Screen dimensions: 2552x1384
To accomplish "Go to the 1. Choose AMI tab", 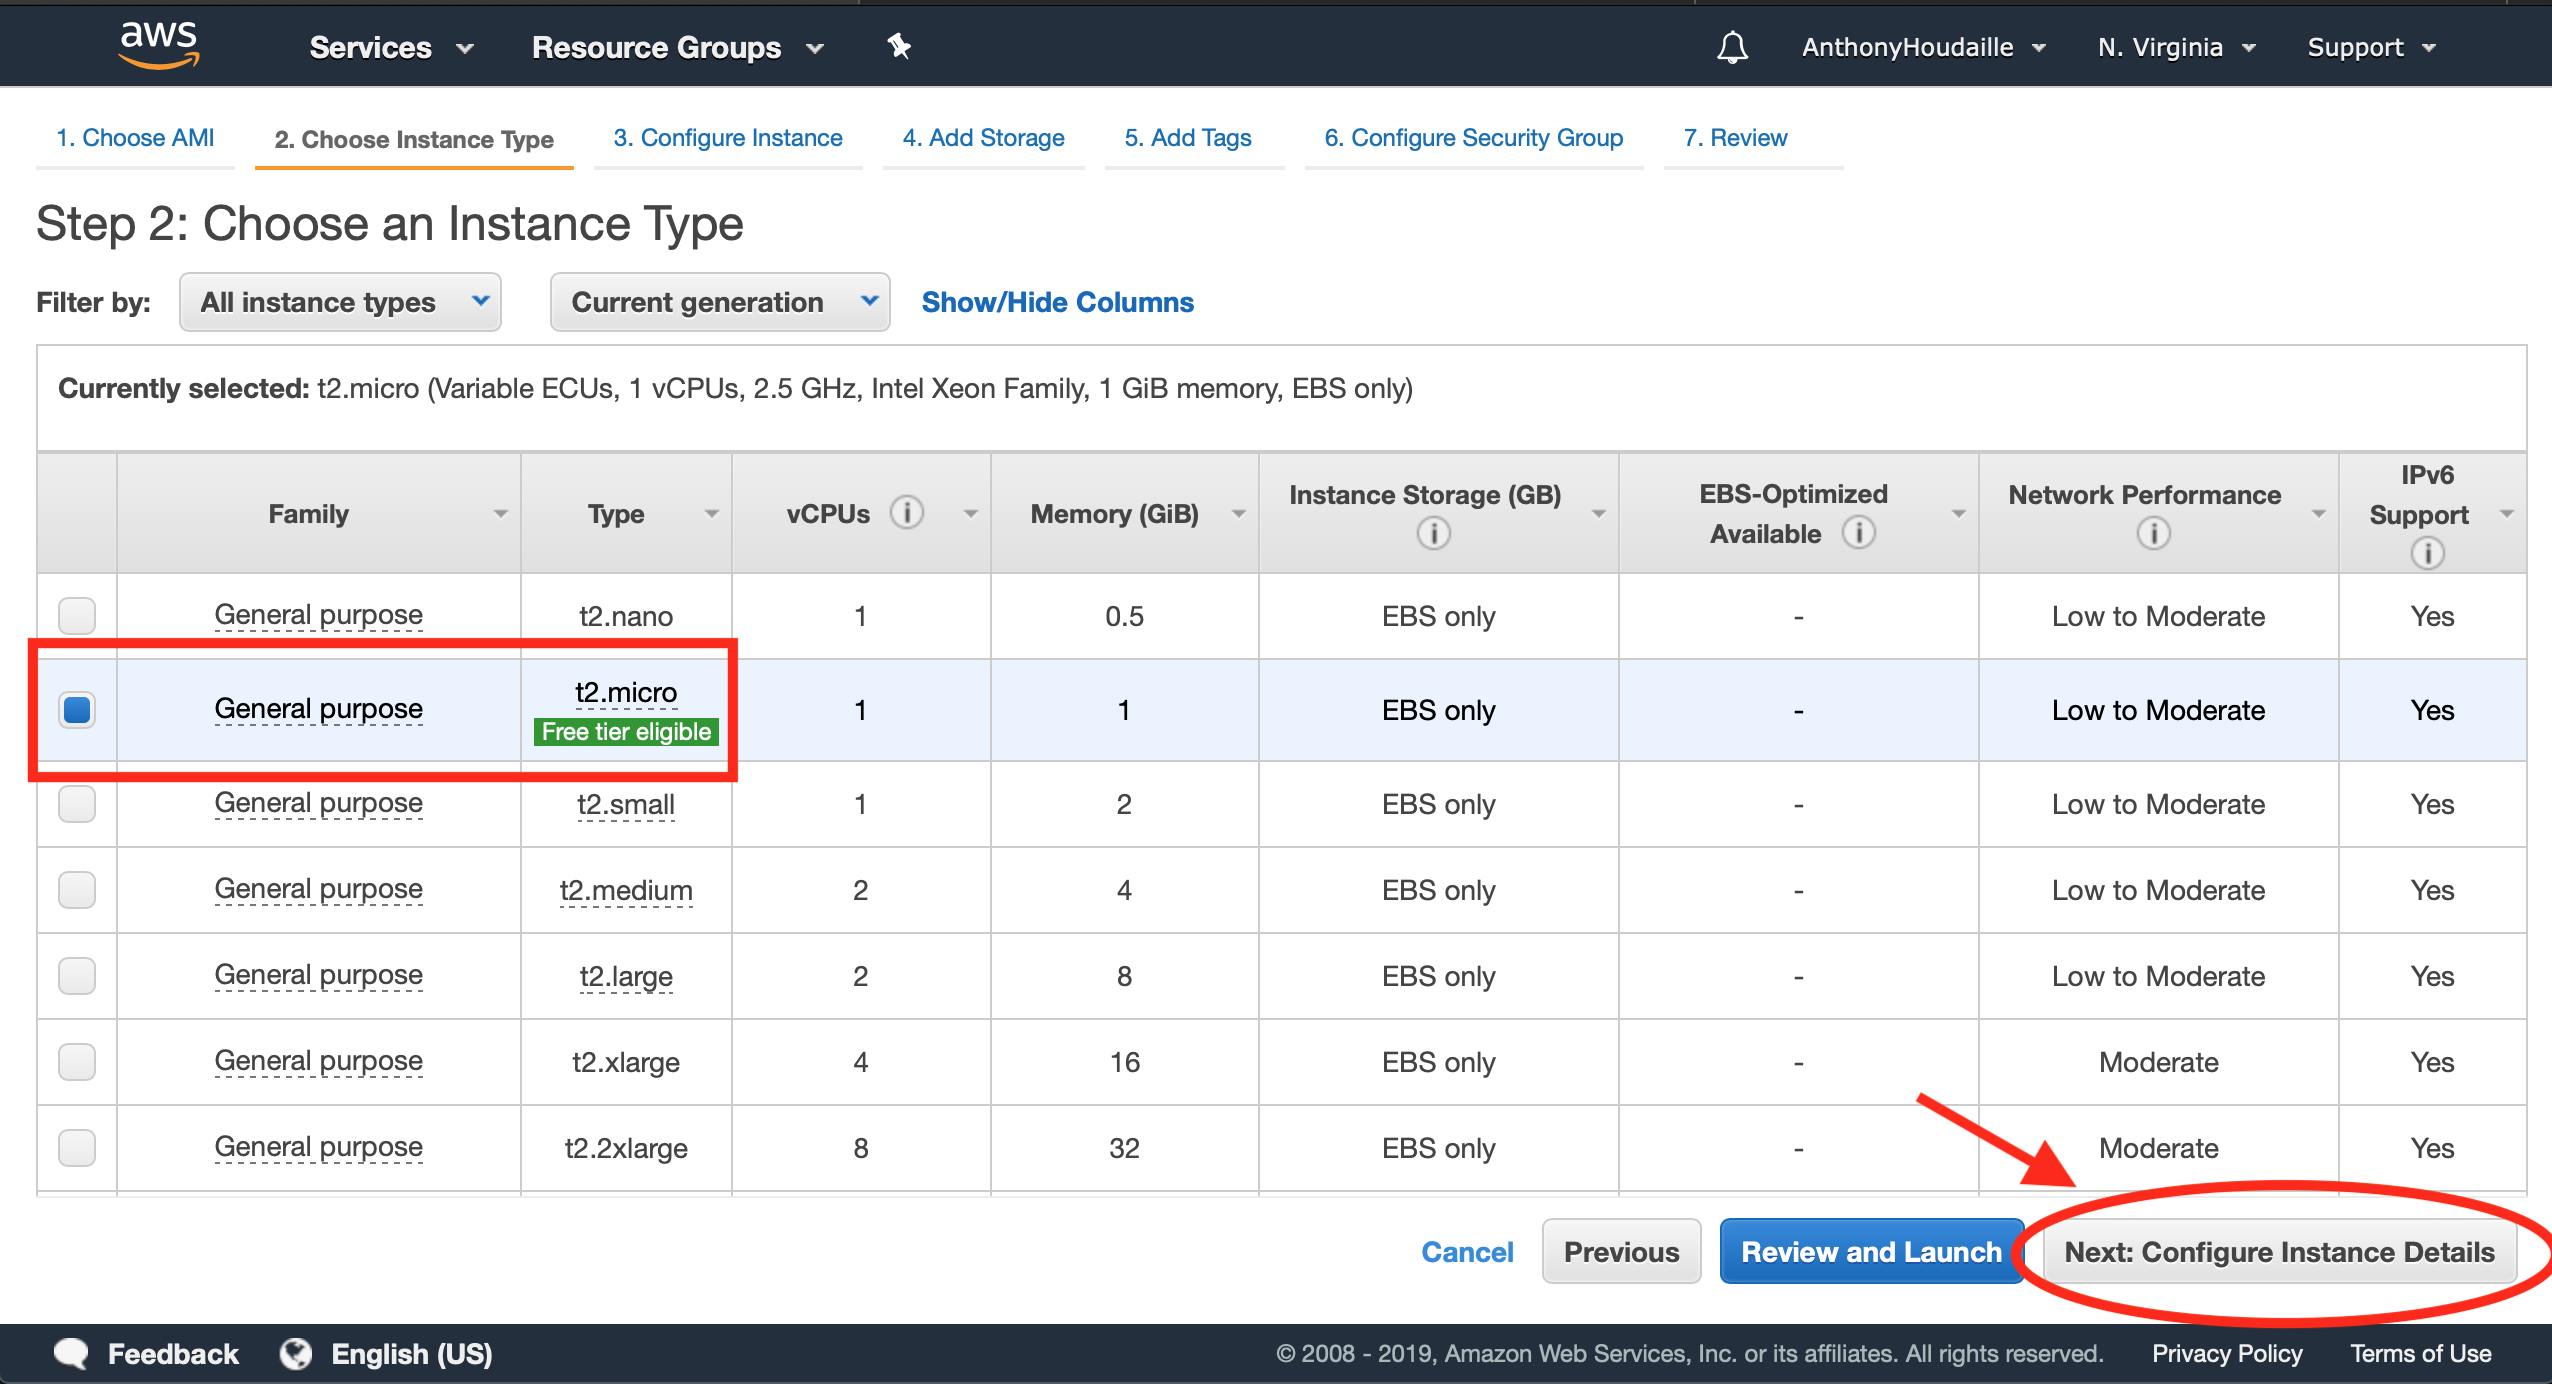I will (135, 138).
